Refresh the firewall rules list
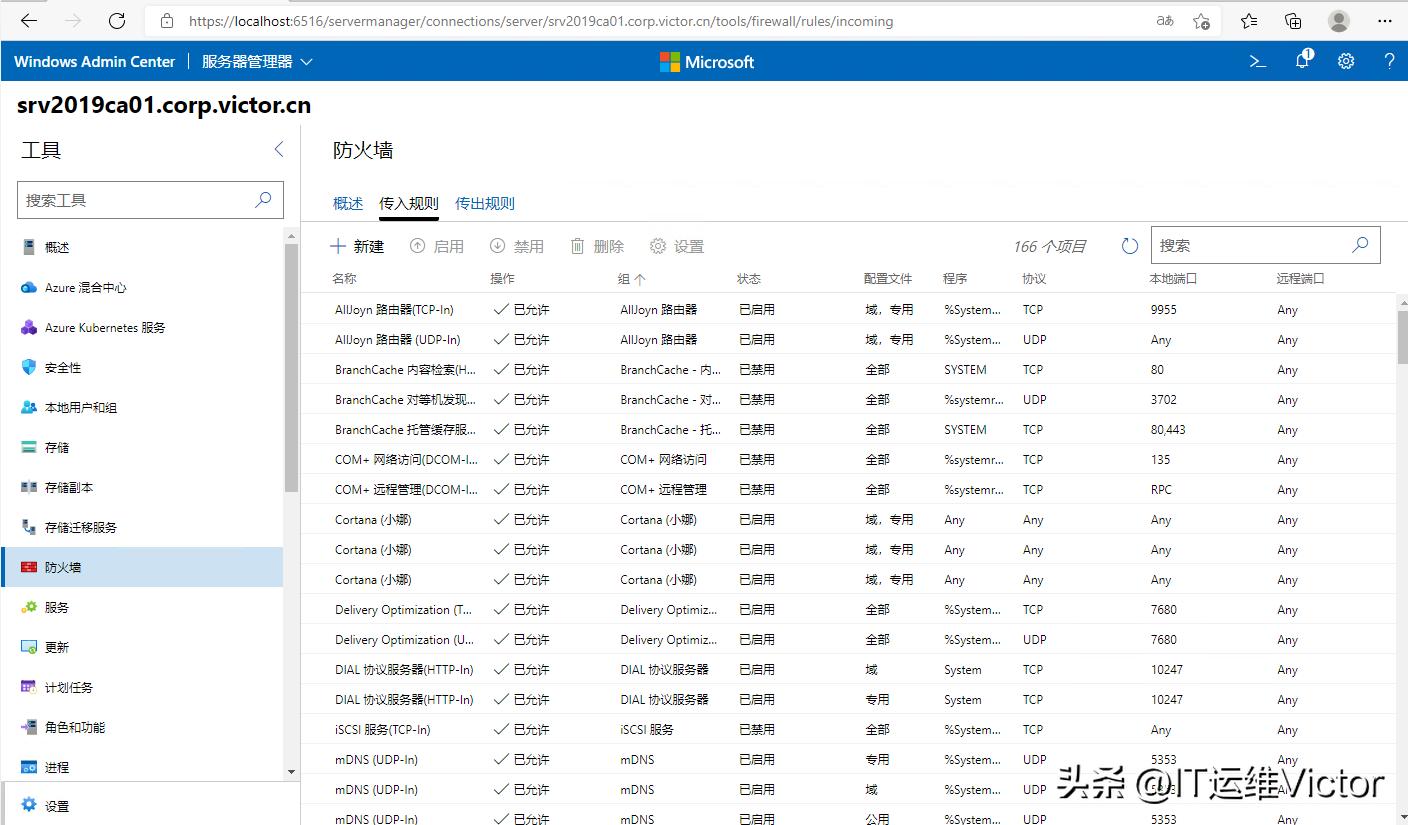The height and width of the screenshot is (825, 1408). (1130, 244)
